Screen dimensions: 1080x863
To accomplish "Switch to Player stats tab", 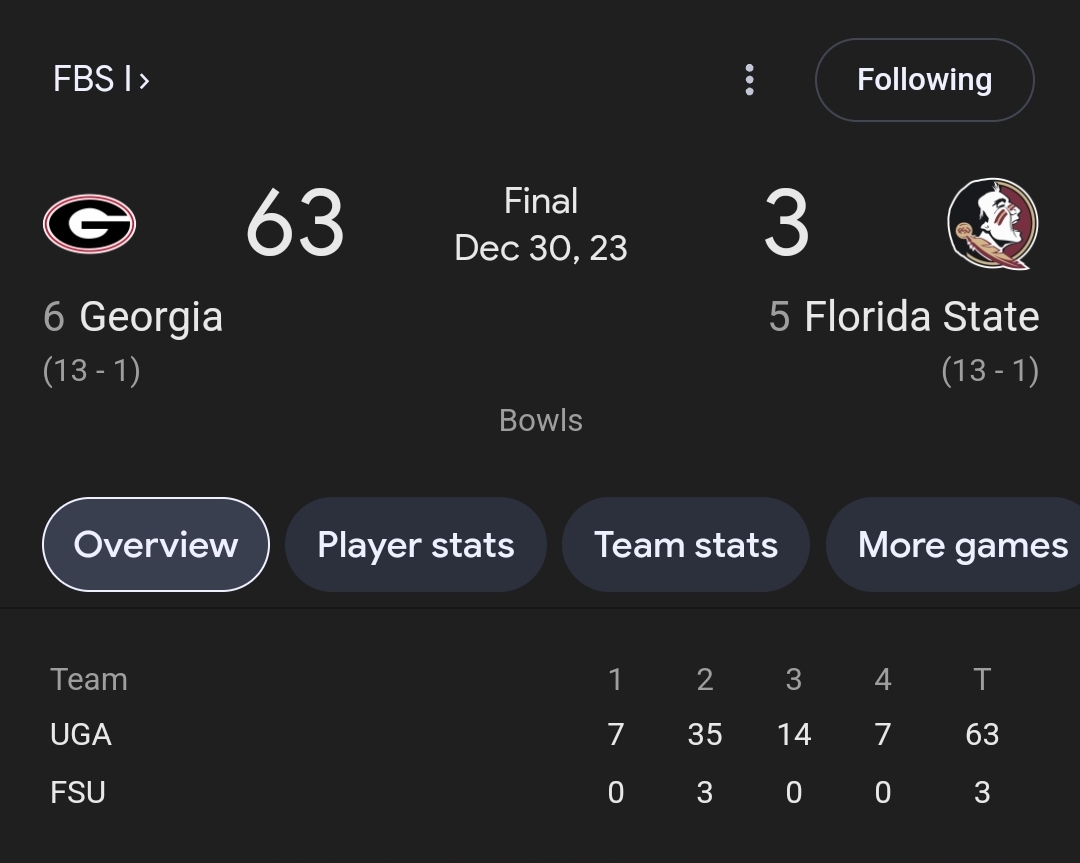I will click(416, 544).
